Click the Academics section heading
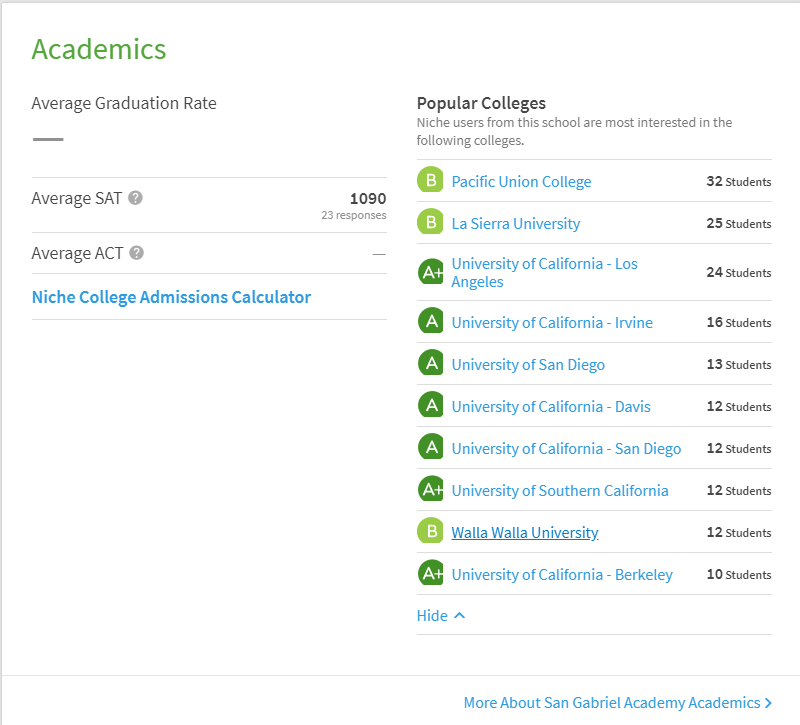This screenshot has height=725, width=800. click(99, 49)
